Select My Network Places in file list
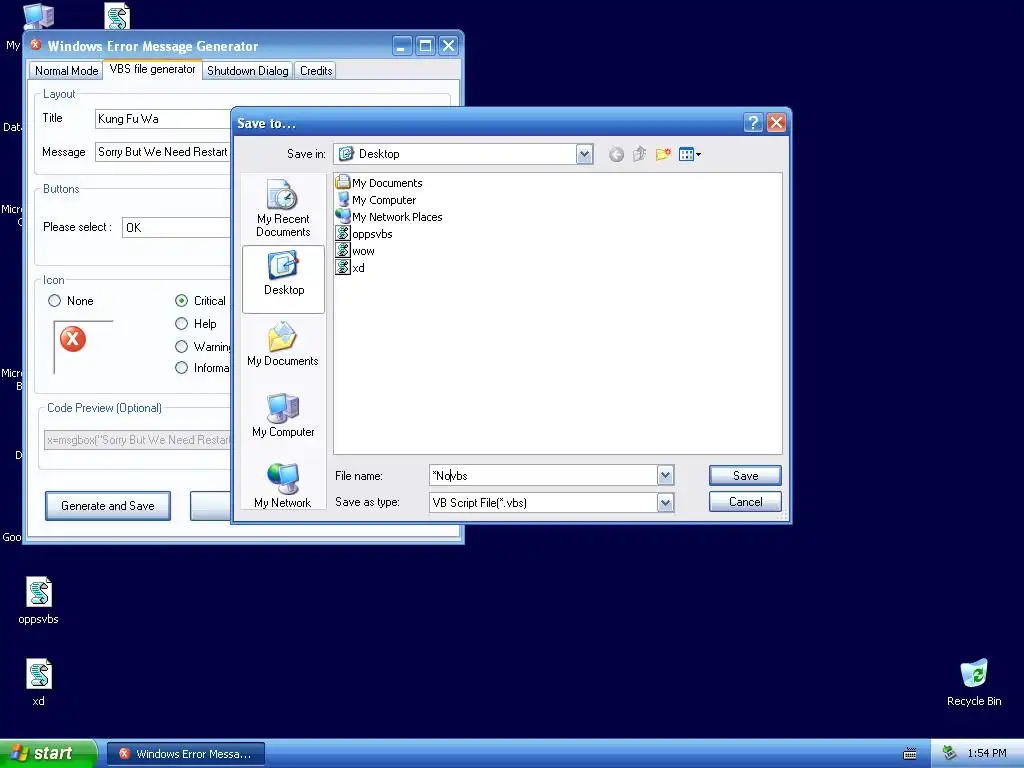This screenshot has height=768, width=1024. [x=389, y=217]
